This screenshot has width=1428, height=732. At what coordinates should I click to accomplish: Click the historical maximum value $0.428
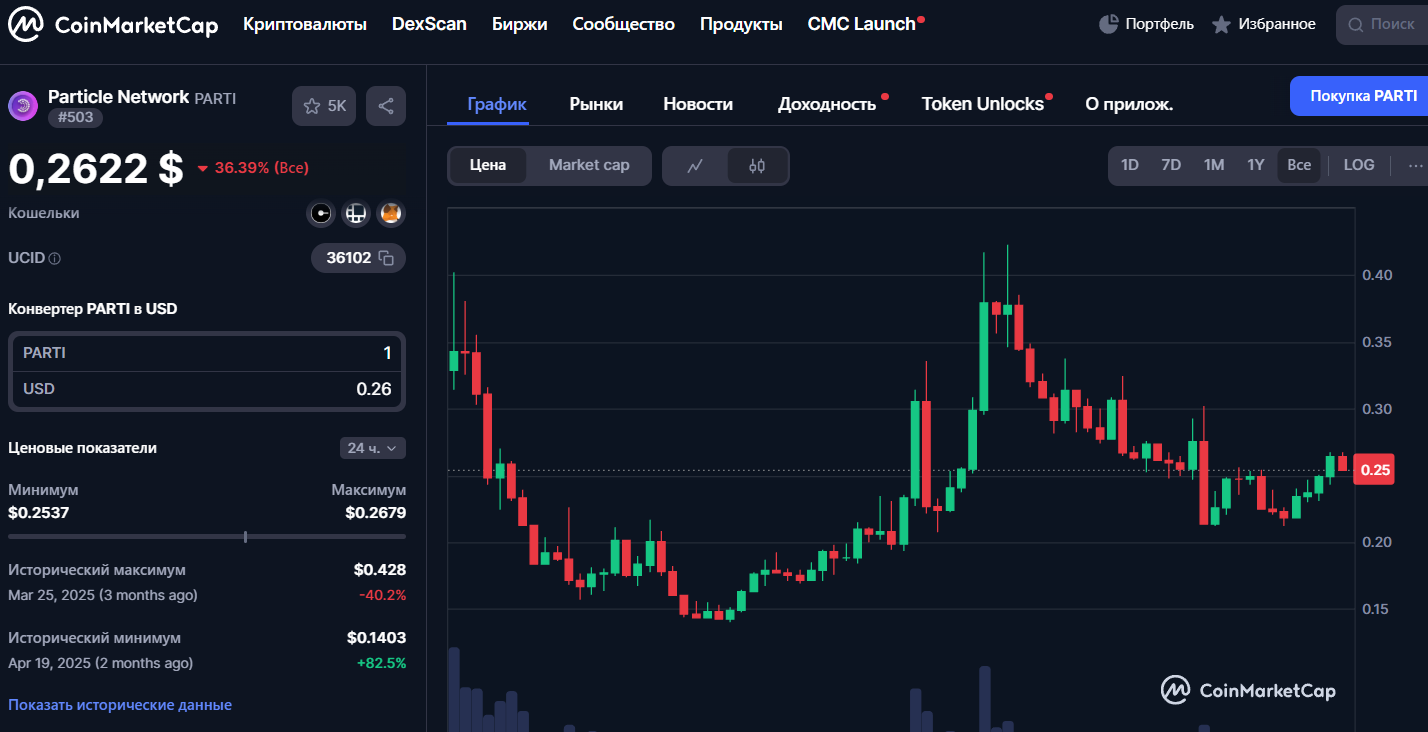pyautogui.click(x=380, y=570)
